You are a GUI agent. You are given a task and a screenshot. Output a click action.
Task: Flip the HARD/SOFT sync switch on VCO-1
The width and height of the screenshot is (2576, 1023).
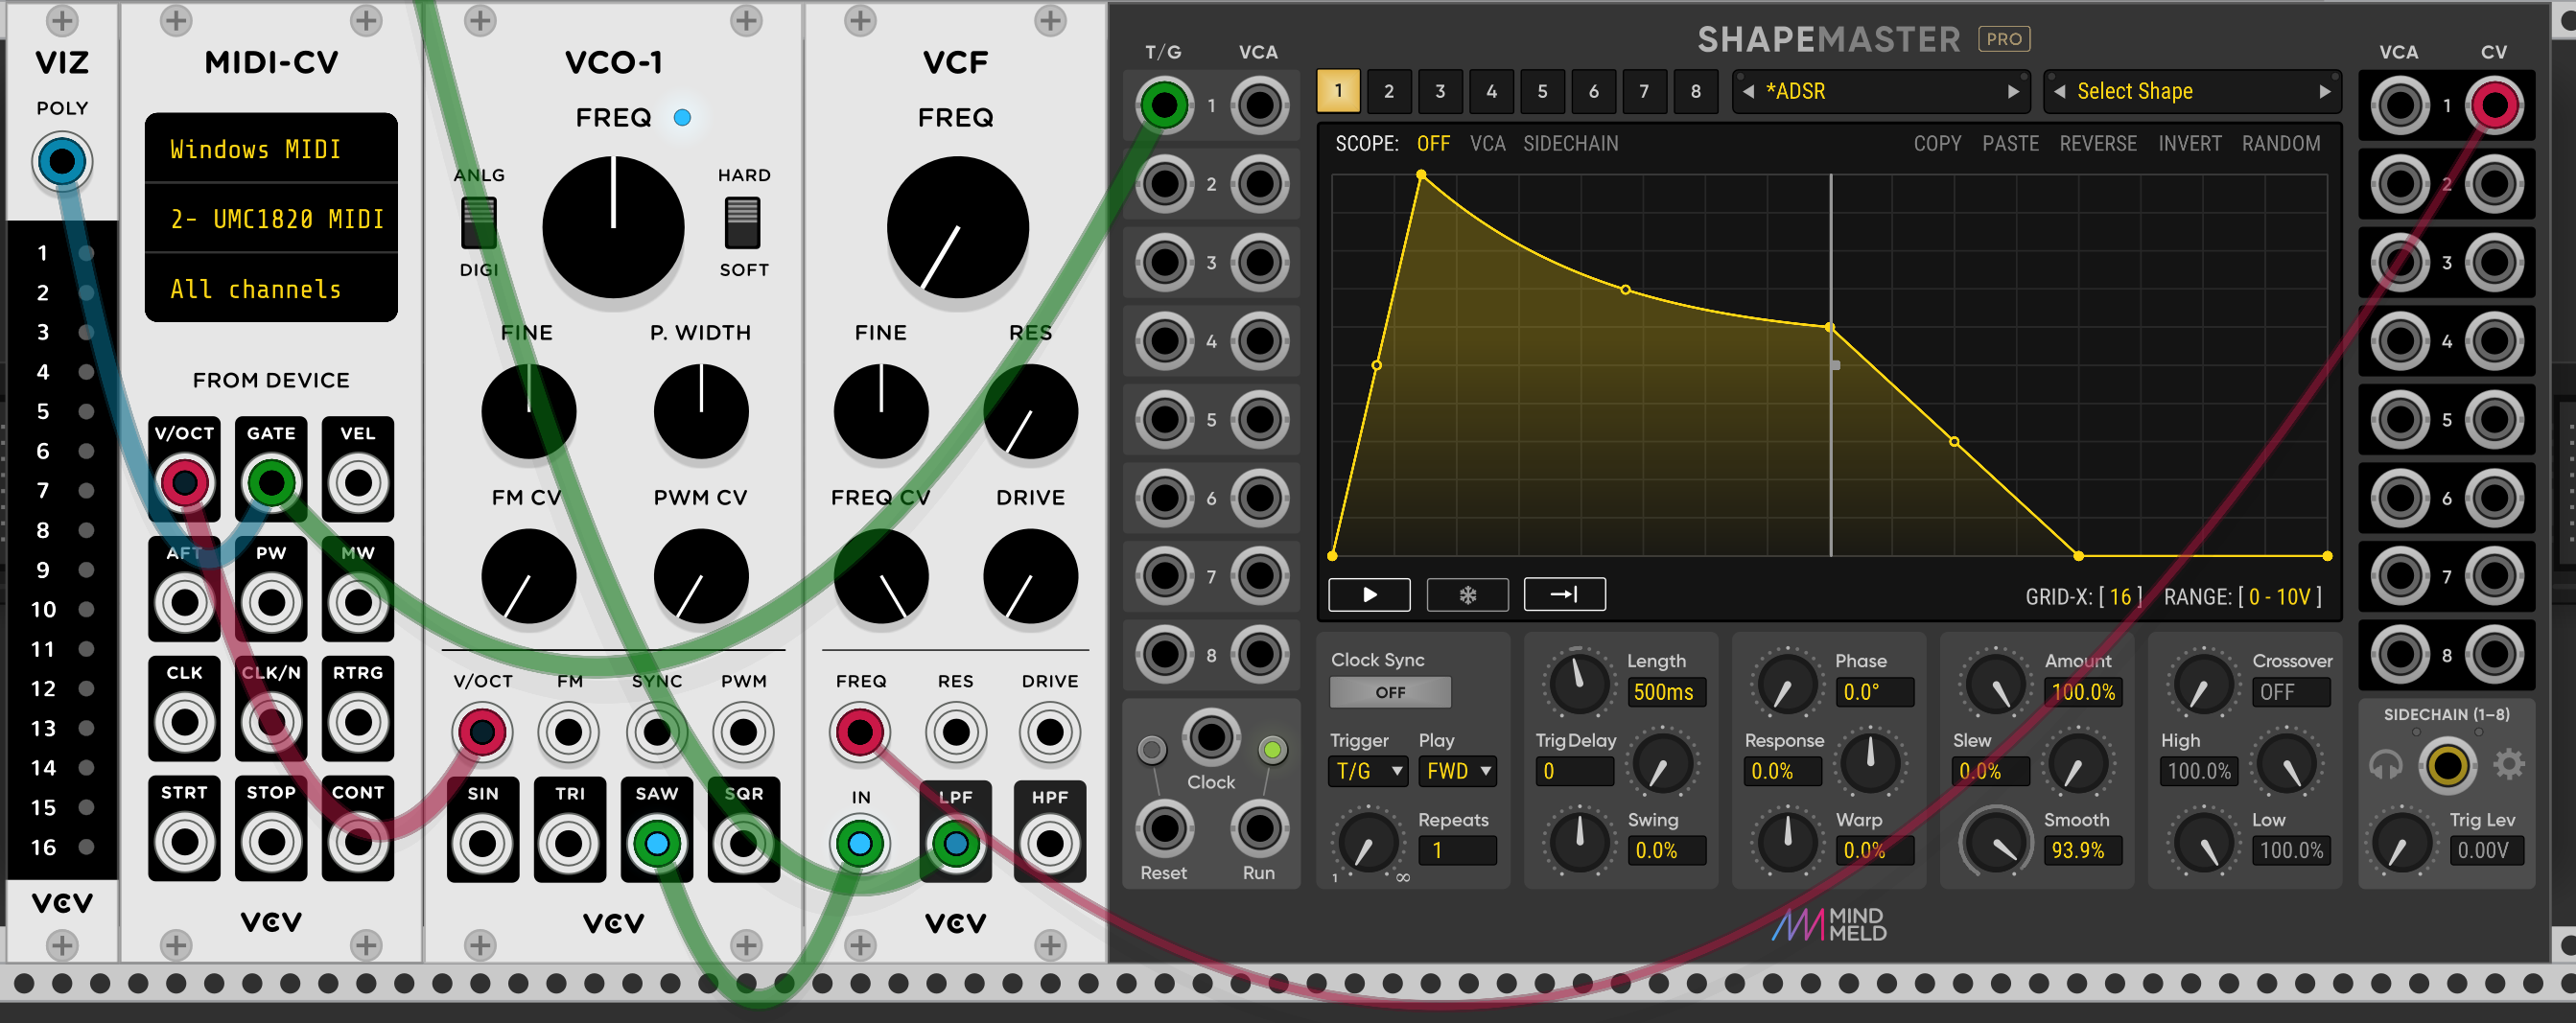[742, 222]
